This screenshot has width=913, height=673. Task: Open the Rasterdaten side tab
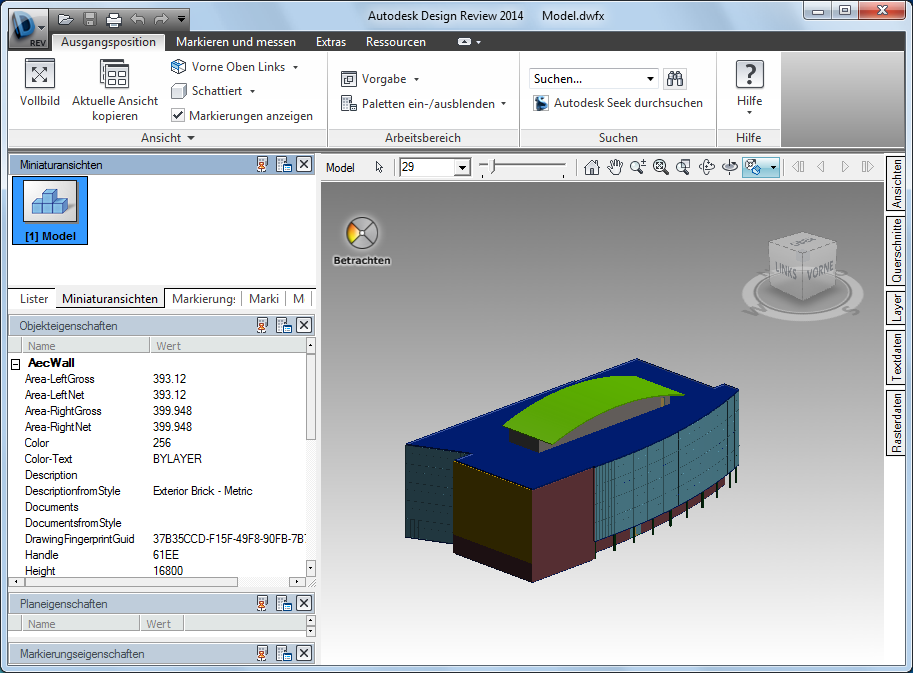coord(896,423)
